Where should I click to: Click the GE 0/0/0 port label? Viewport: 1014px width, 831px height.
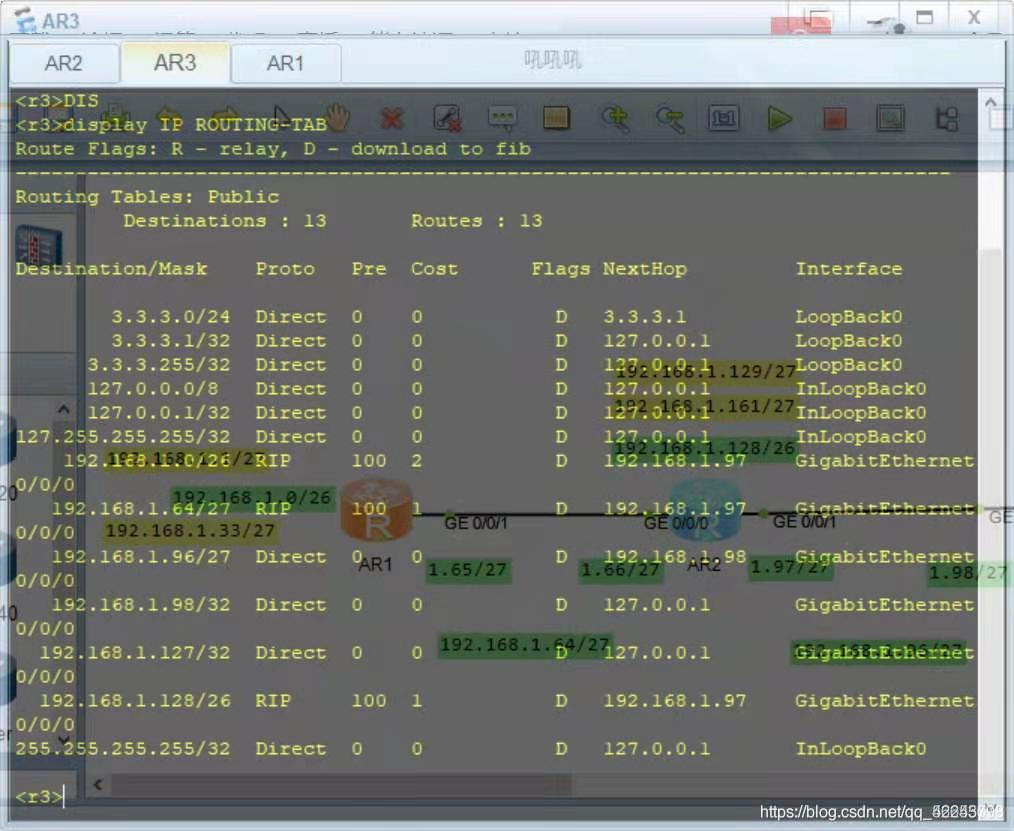(x=676, y=523)
